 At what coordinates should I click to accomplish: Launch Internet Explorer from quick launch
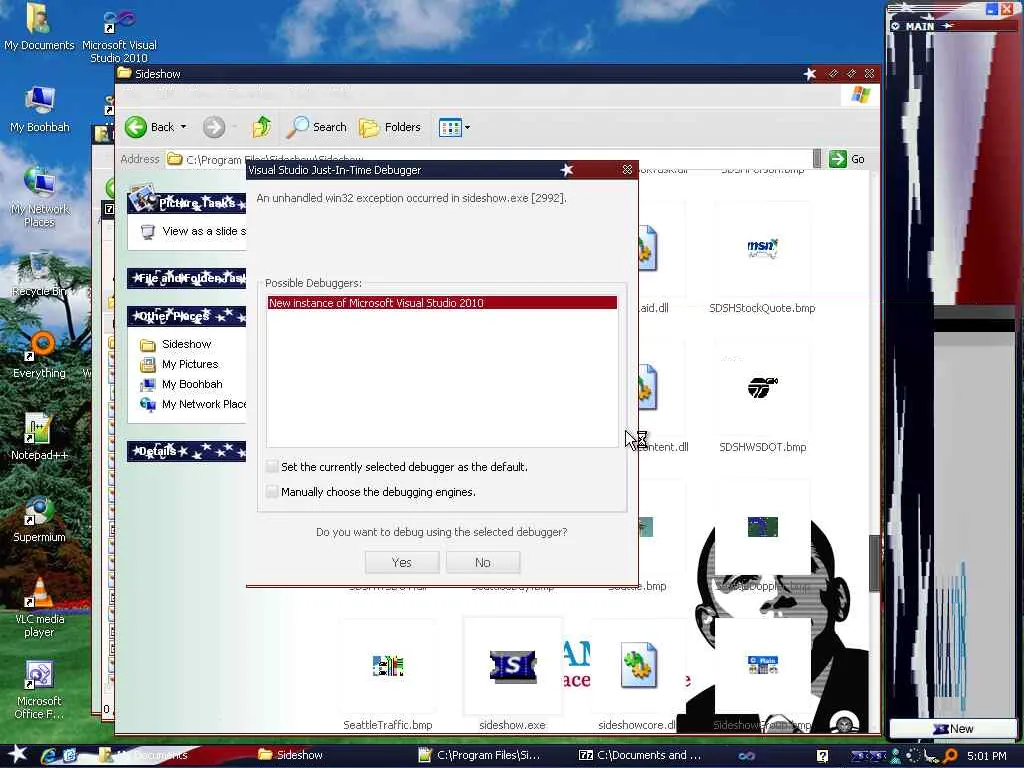pyautogui.click(x=48, y=756)
